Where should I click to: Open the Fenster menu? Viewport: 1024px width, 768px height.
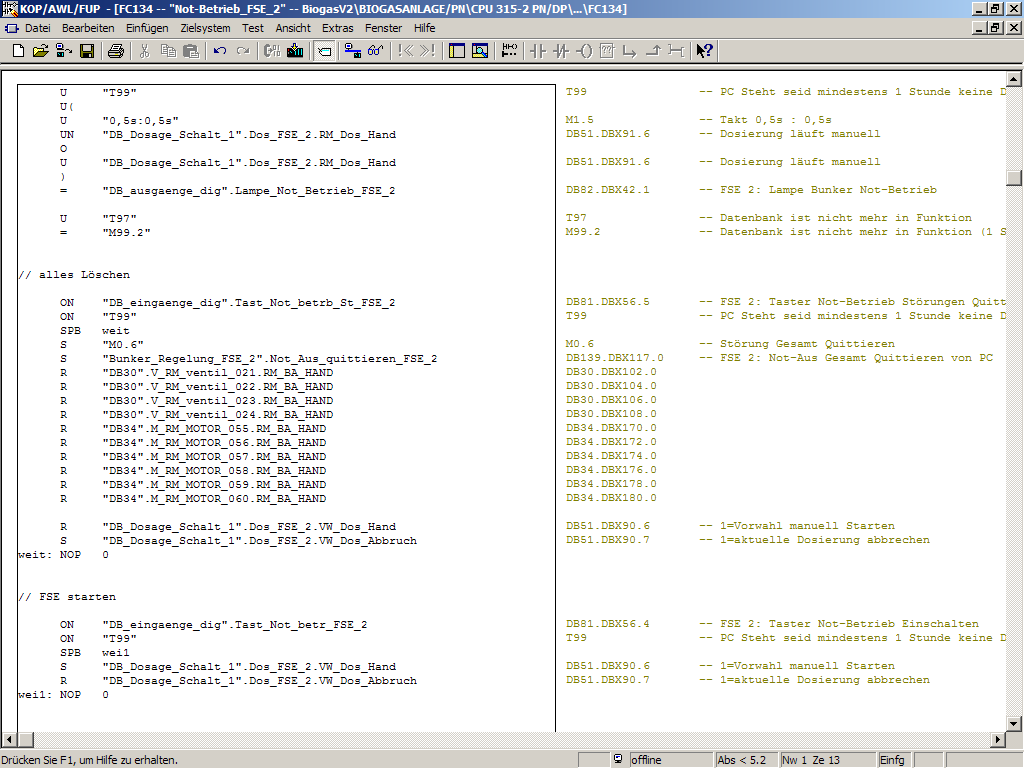click(384, 28)
